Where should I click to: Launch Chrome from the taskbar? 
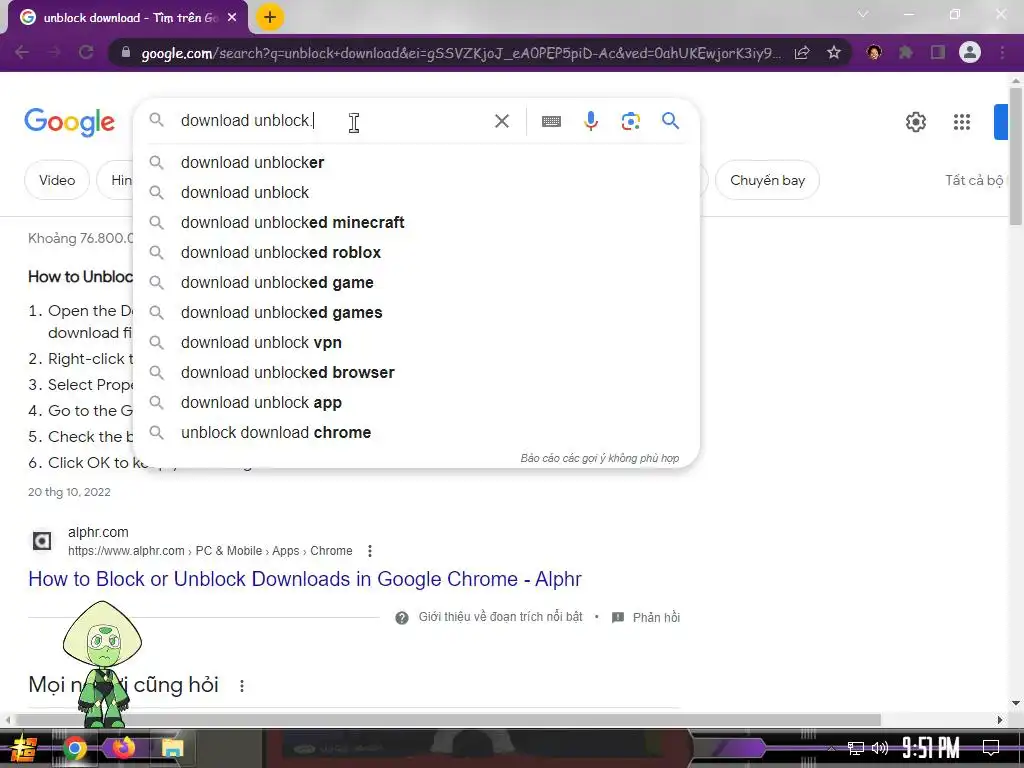click(75, 748)
